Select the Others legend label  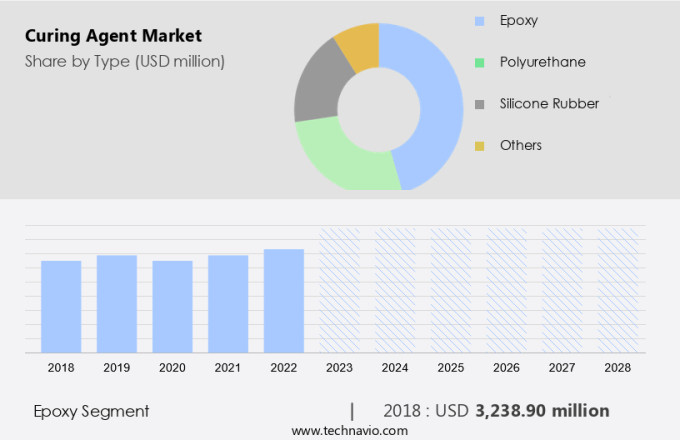pos(520,146)
